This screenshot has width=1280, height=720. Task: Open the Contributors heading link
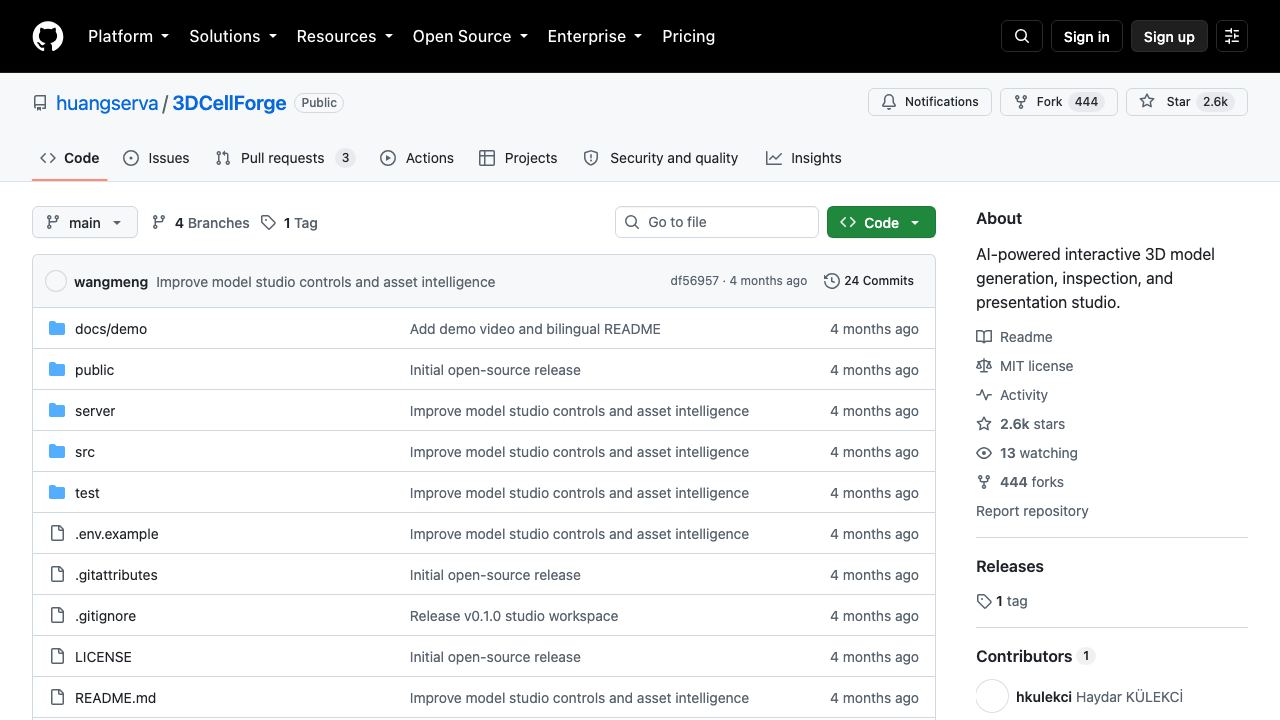point(1035,656)
